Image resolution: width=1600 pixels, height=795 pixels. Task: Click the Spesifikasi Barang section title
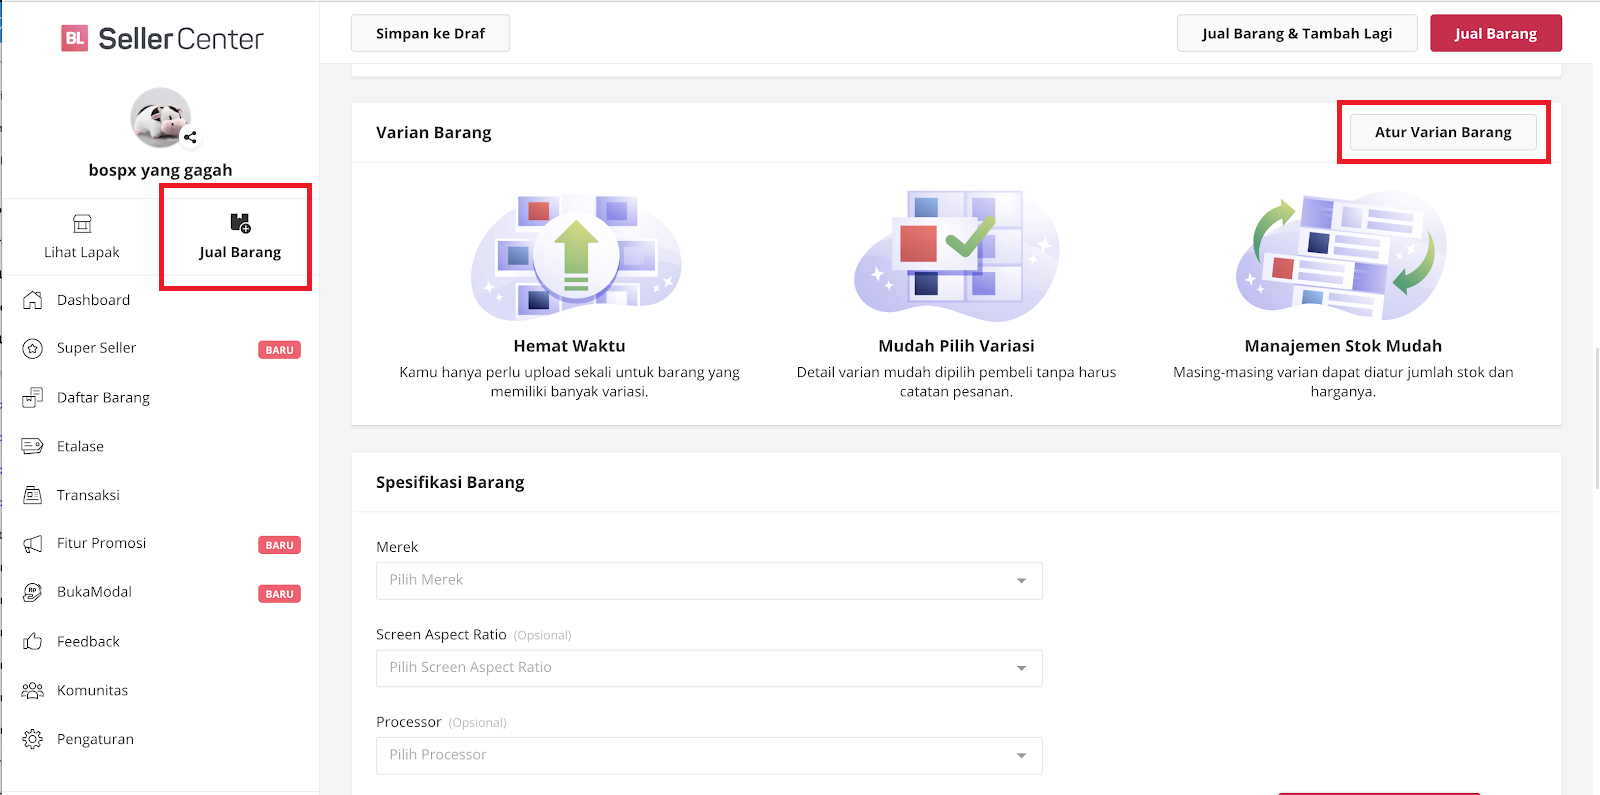[450, 482]
